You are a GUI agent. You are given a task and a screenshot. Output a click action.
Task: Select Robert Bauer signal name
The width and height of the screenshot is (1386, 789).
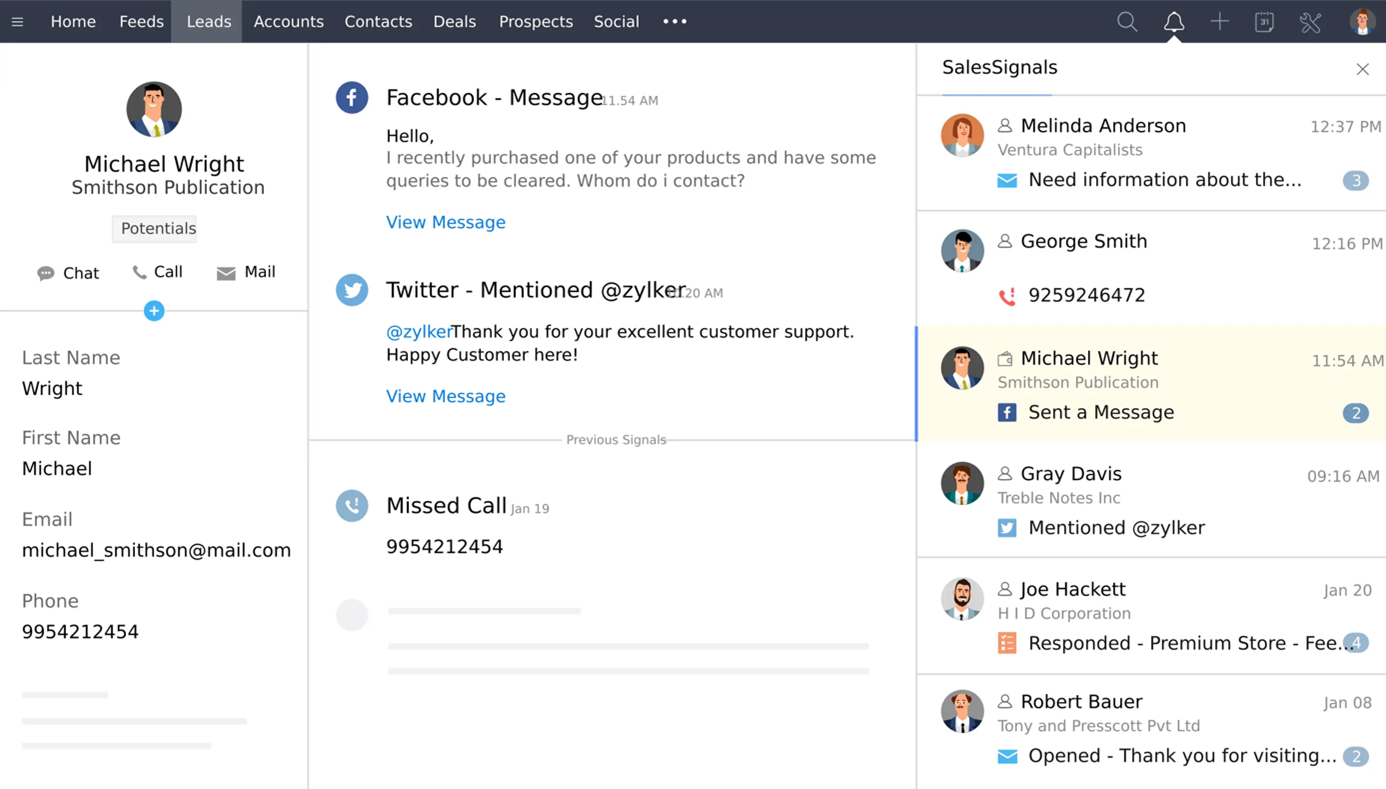tap(1081, 702)
